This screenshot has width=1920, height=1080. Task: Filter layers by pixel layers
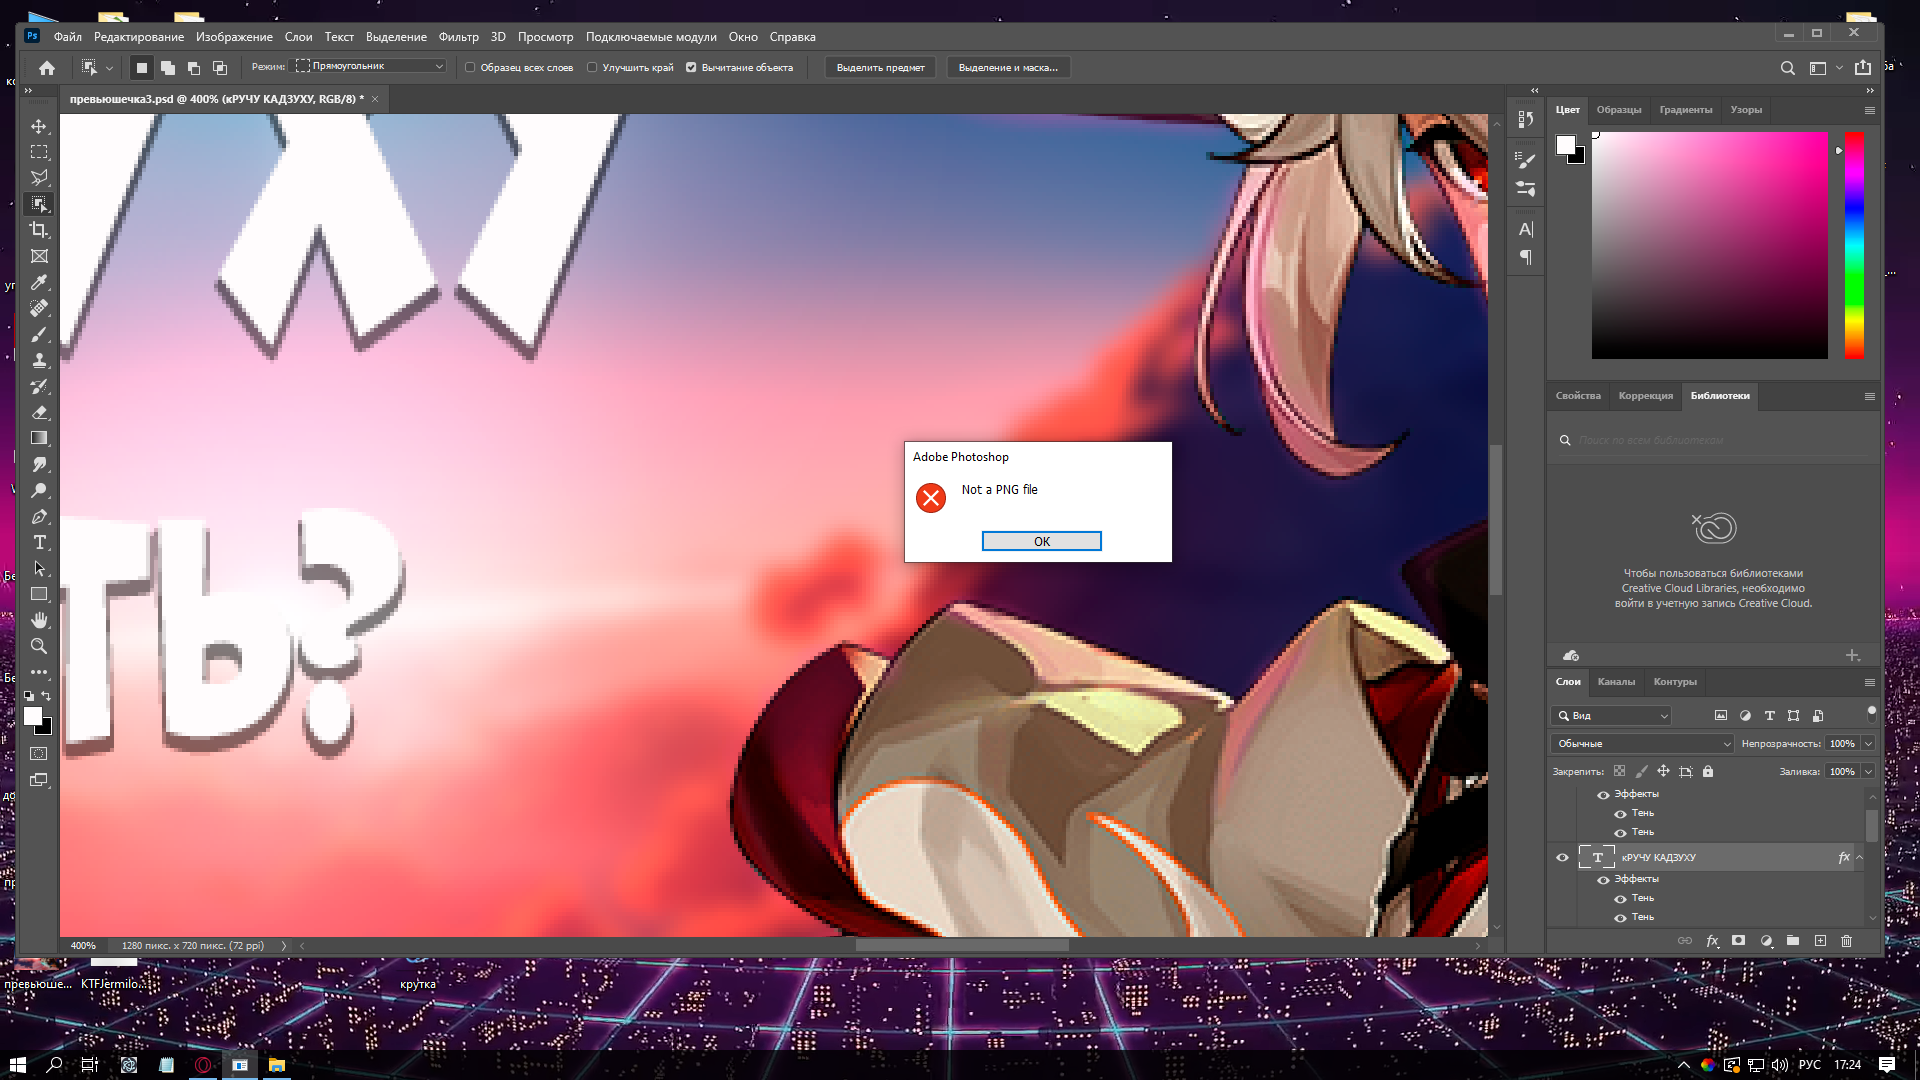tap(1721, 716)
